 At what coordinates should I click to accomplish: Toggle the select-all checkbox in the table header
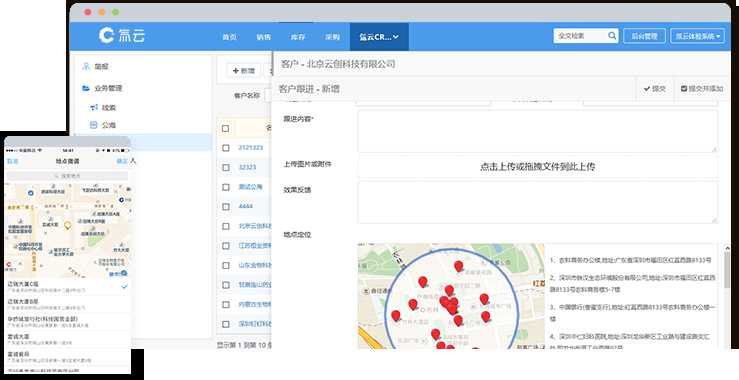[226, 128]
